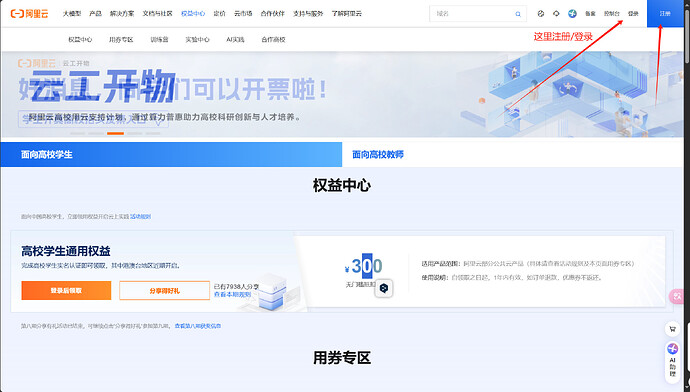Select the active orange banner carousel indicator
690x392 pixels.
[x=115, y=133]
